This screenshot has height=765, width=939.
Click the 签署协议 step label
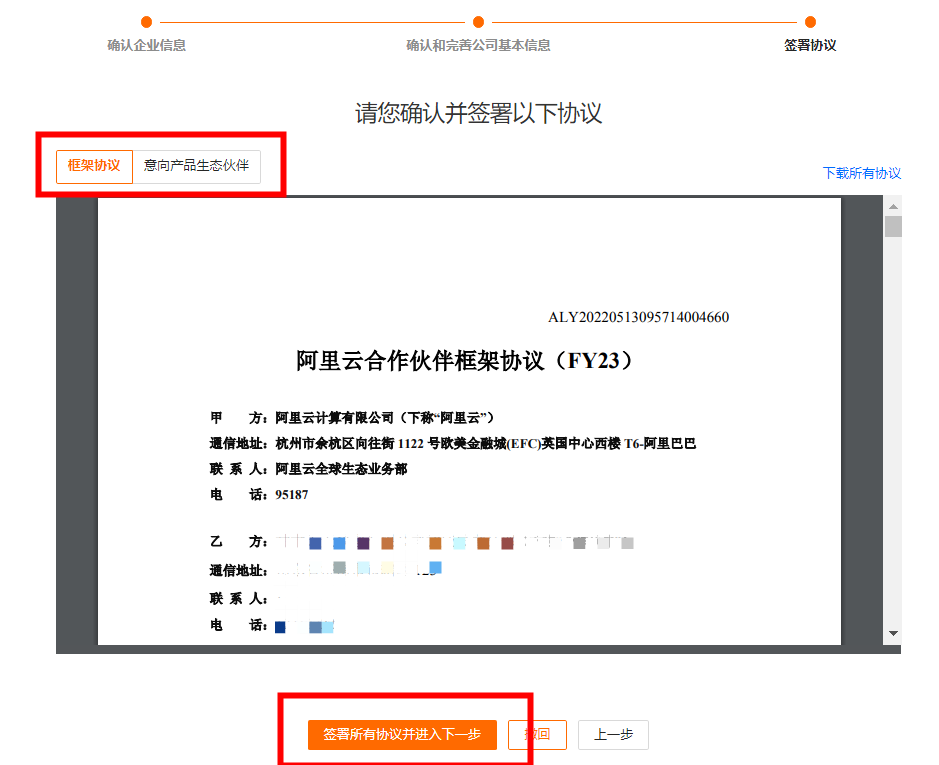pos(810,46)
